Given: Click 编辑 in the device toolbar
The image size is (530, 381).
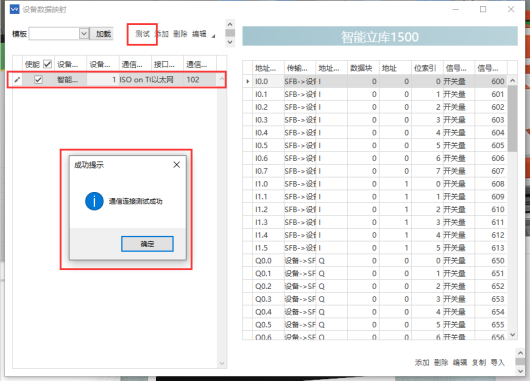Looking at the screenshot, I should [x=199, y=34].
